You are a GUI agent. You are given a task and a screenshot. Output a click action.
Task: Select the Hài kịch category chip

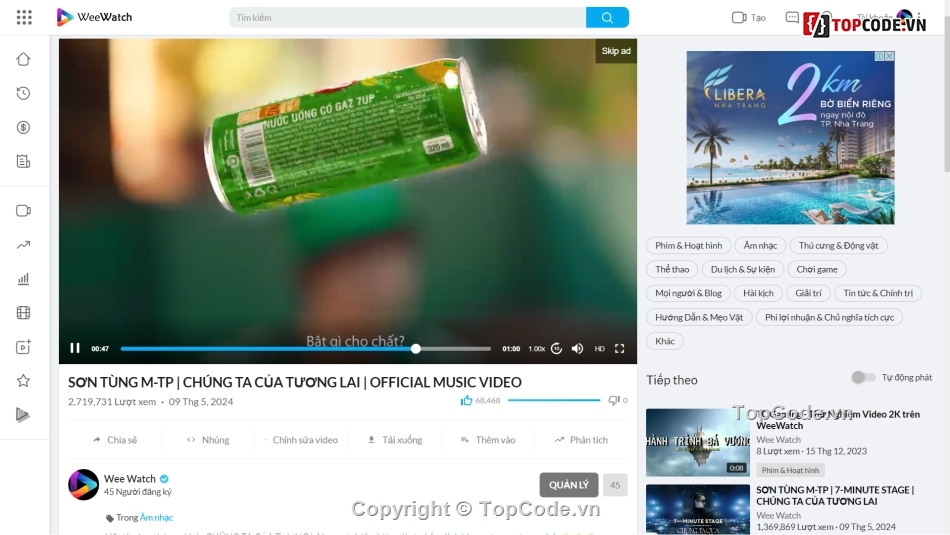pos(759,293)
